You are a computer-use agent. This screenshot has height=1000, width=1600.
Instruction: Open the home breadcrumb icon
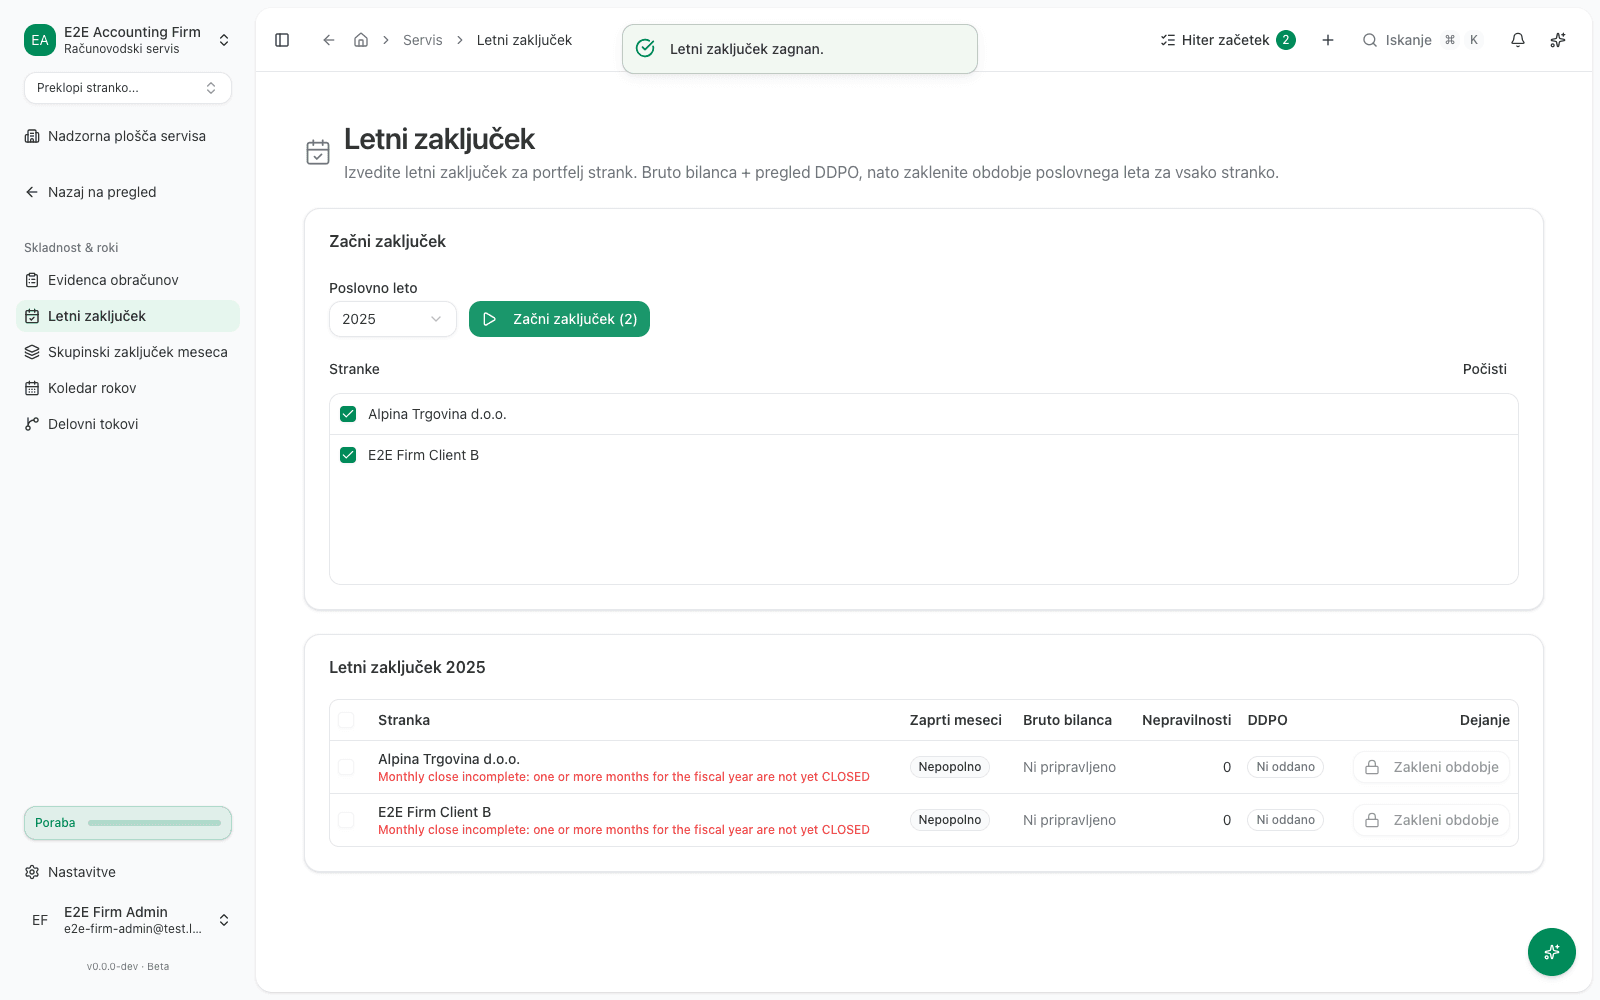point(361,40)
